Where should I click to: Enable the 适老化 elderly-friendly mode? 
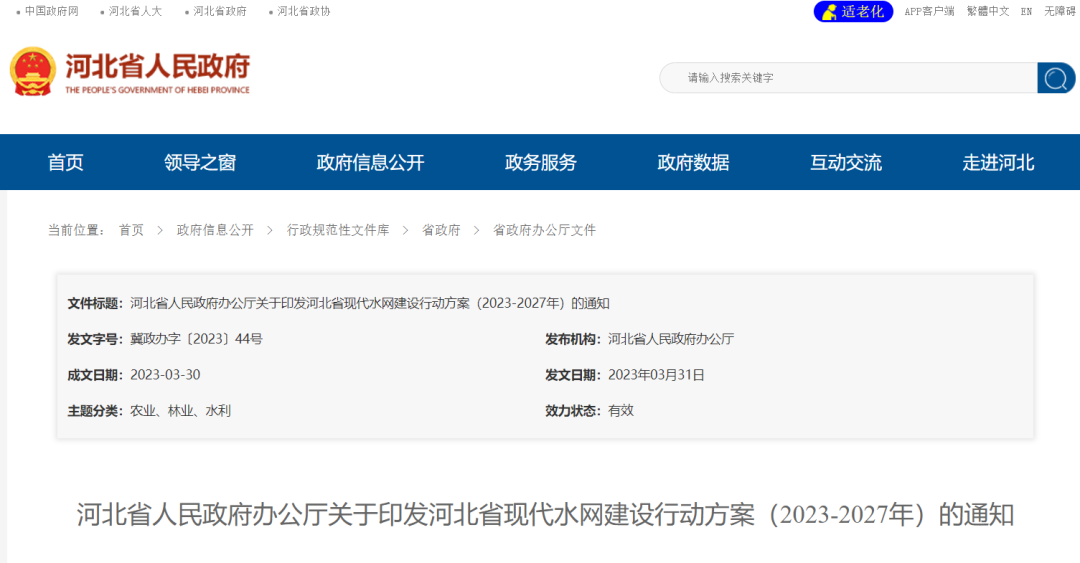pos(853,11)
